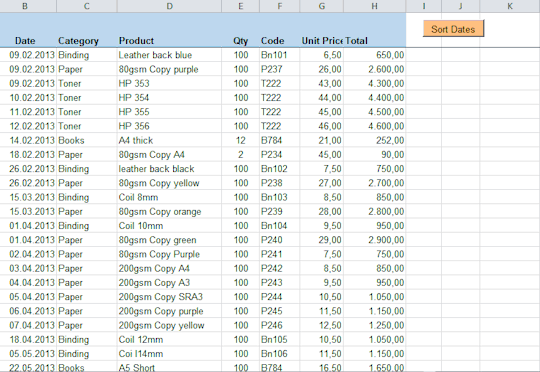
Task: Select the 80gsm Copy A4 cell
Action: (x=169, y=155)
